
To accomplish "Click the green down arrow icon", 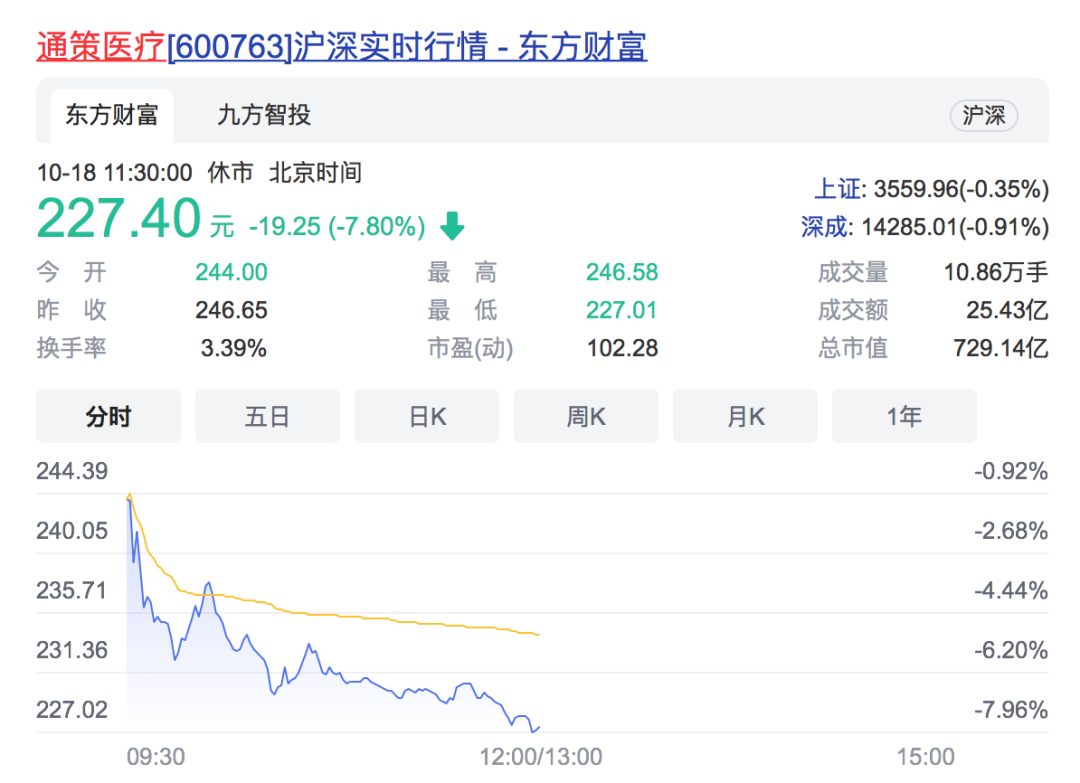I will 452,227.
